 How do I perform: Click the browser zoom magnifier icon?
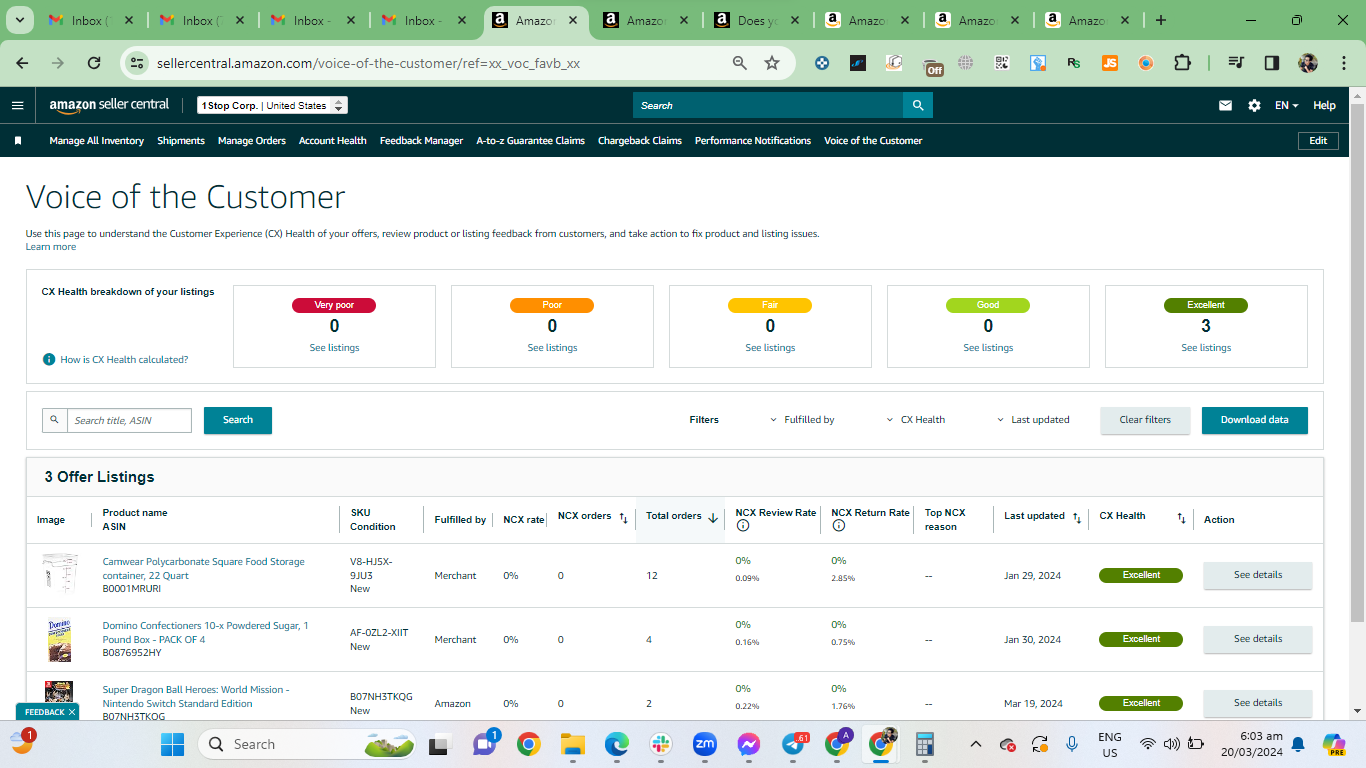tap(740, 63)
